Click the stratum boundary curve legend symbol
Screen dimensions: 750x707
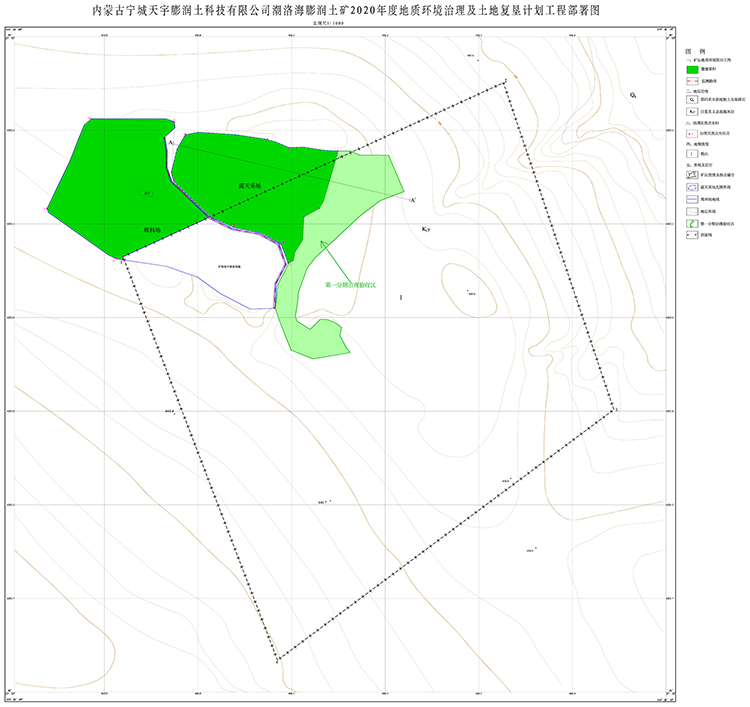(x=692, y=211)
